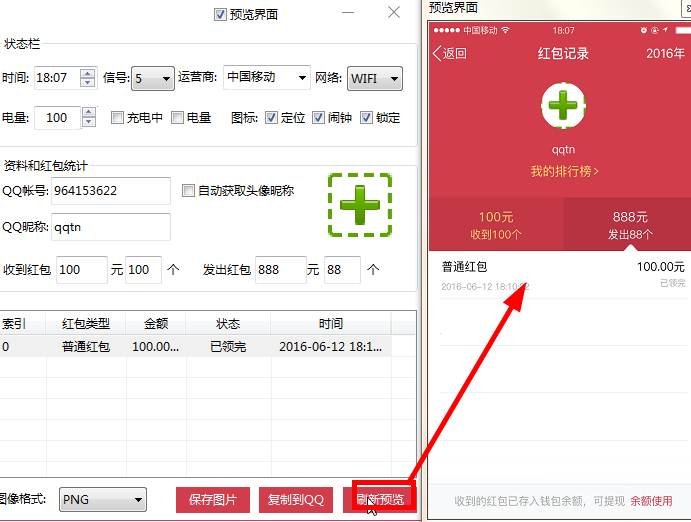Click the QQ帐号 input field

(x=111, y=191)
